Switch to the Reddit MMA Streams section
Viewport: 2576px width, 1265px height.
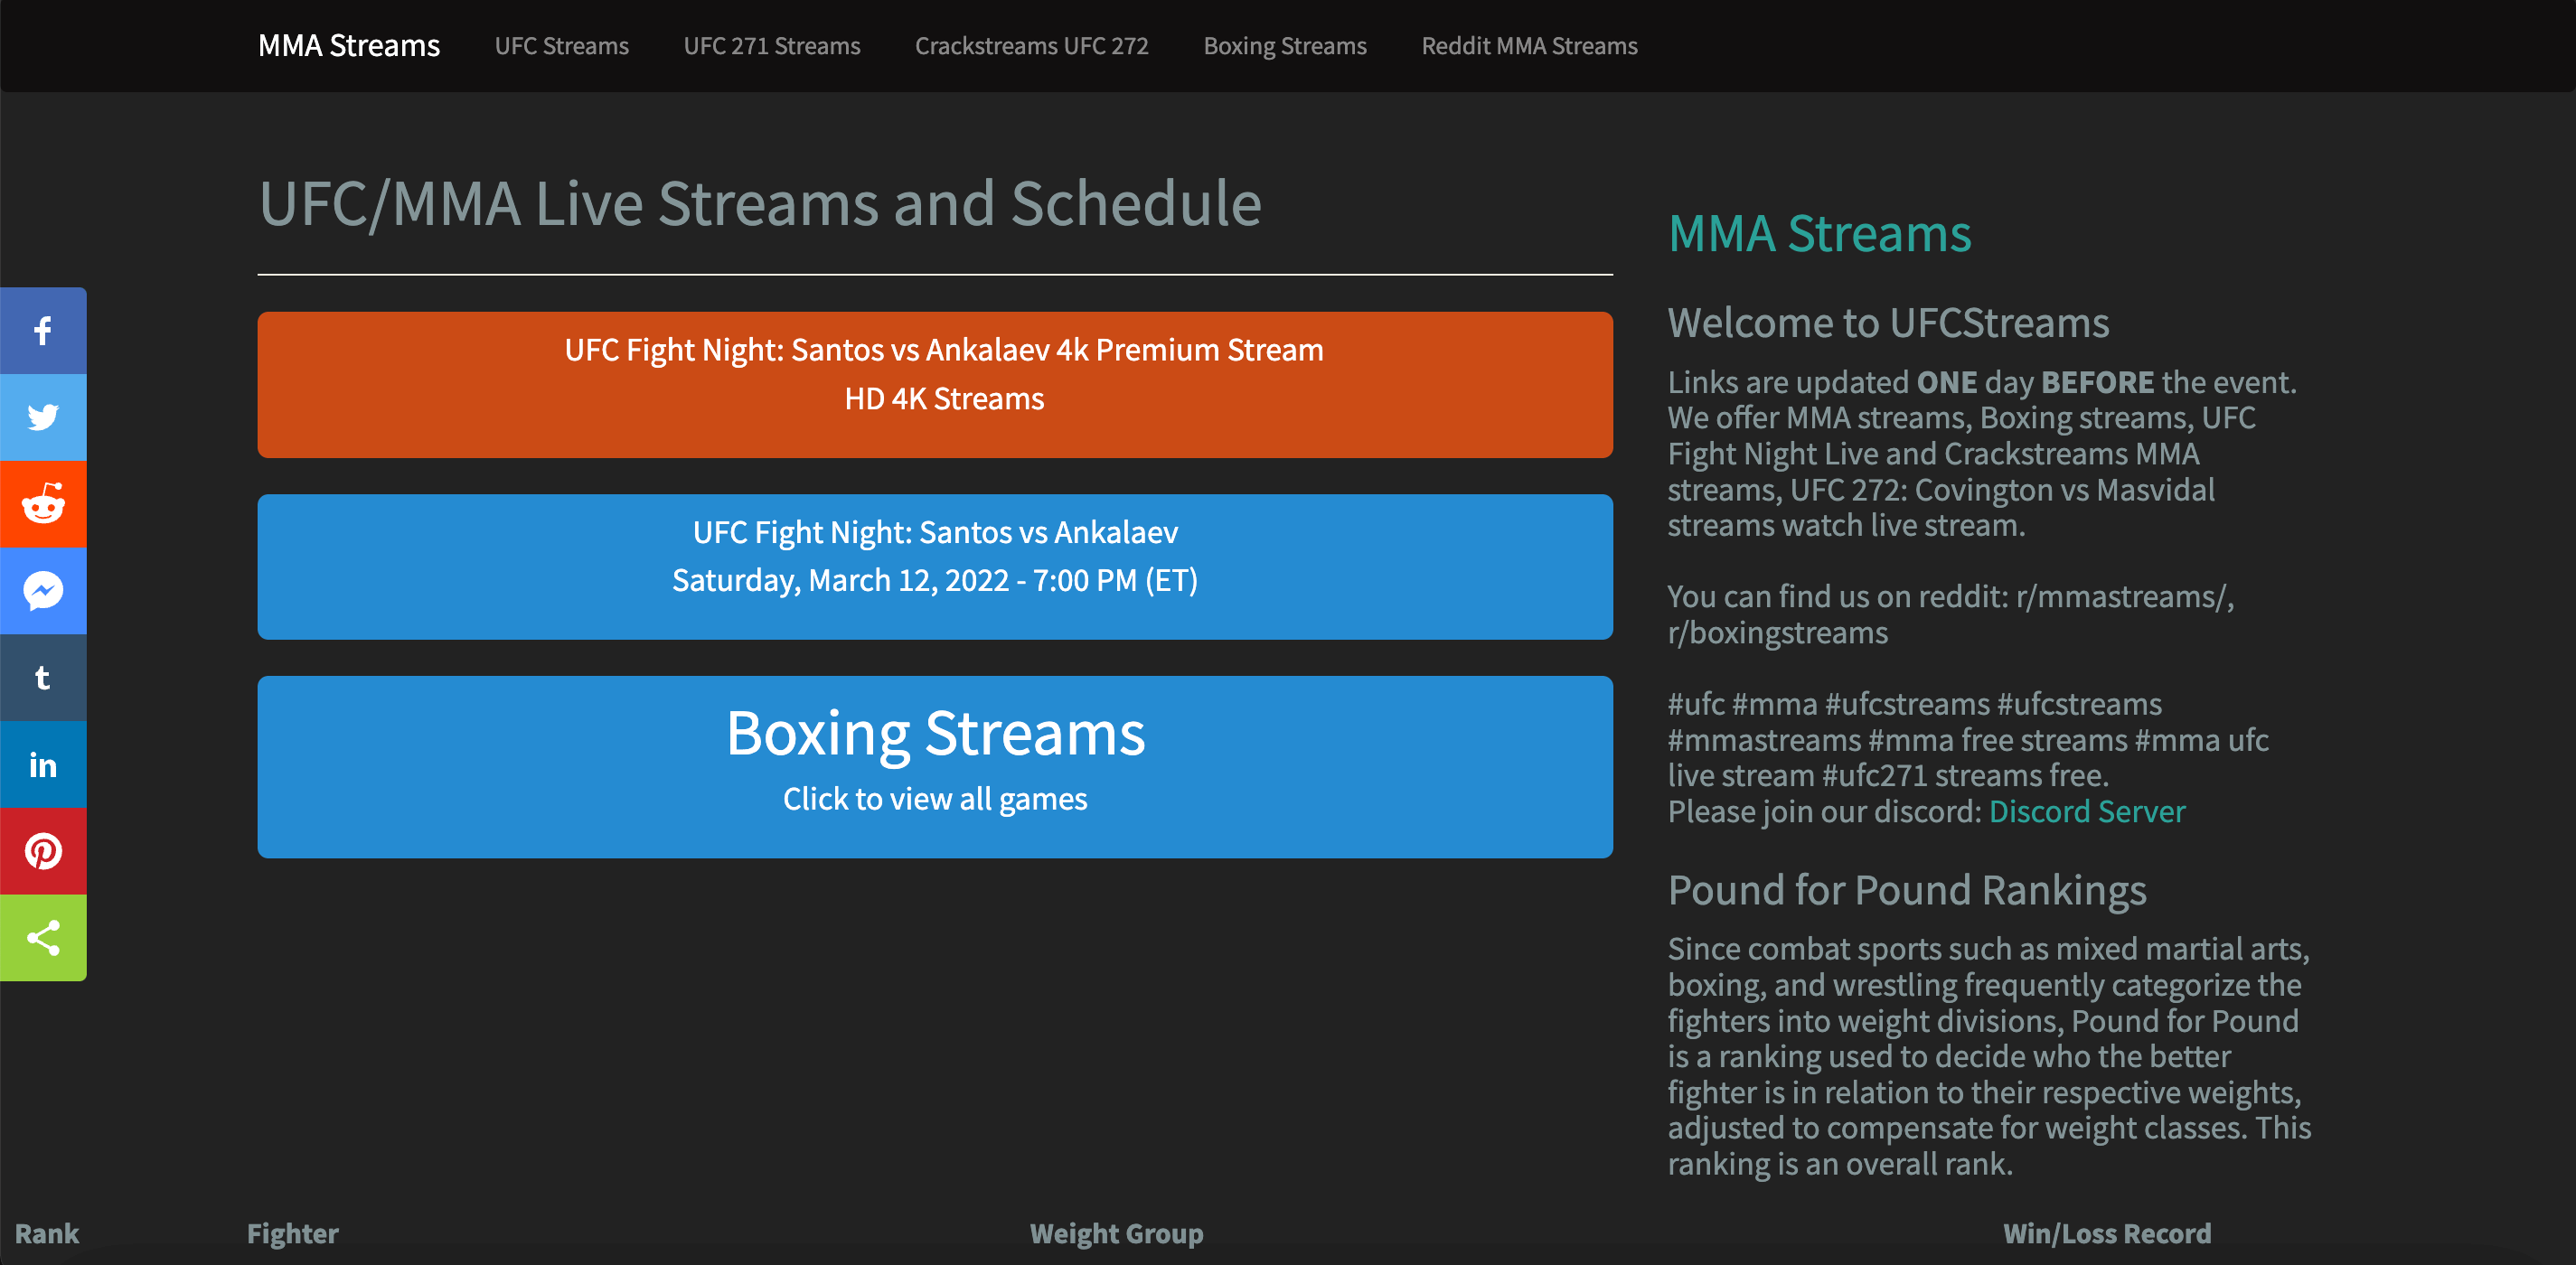(x=1528, y=45)
